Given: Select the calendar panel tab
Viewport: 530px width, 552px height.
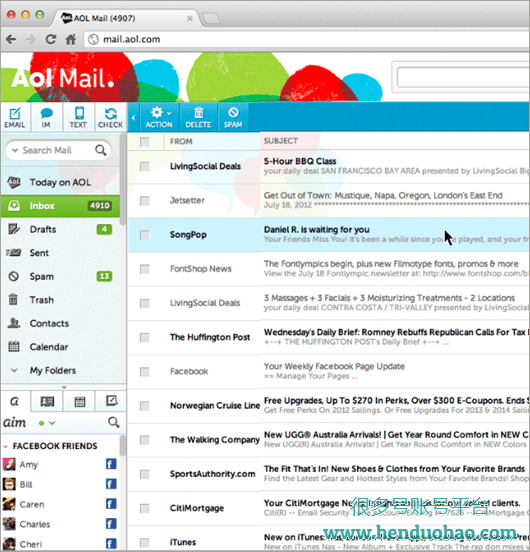Looking at the screenshot, I should pyautogui.click(x=80, y=401).
